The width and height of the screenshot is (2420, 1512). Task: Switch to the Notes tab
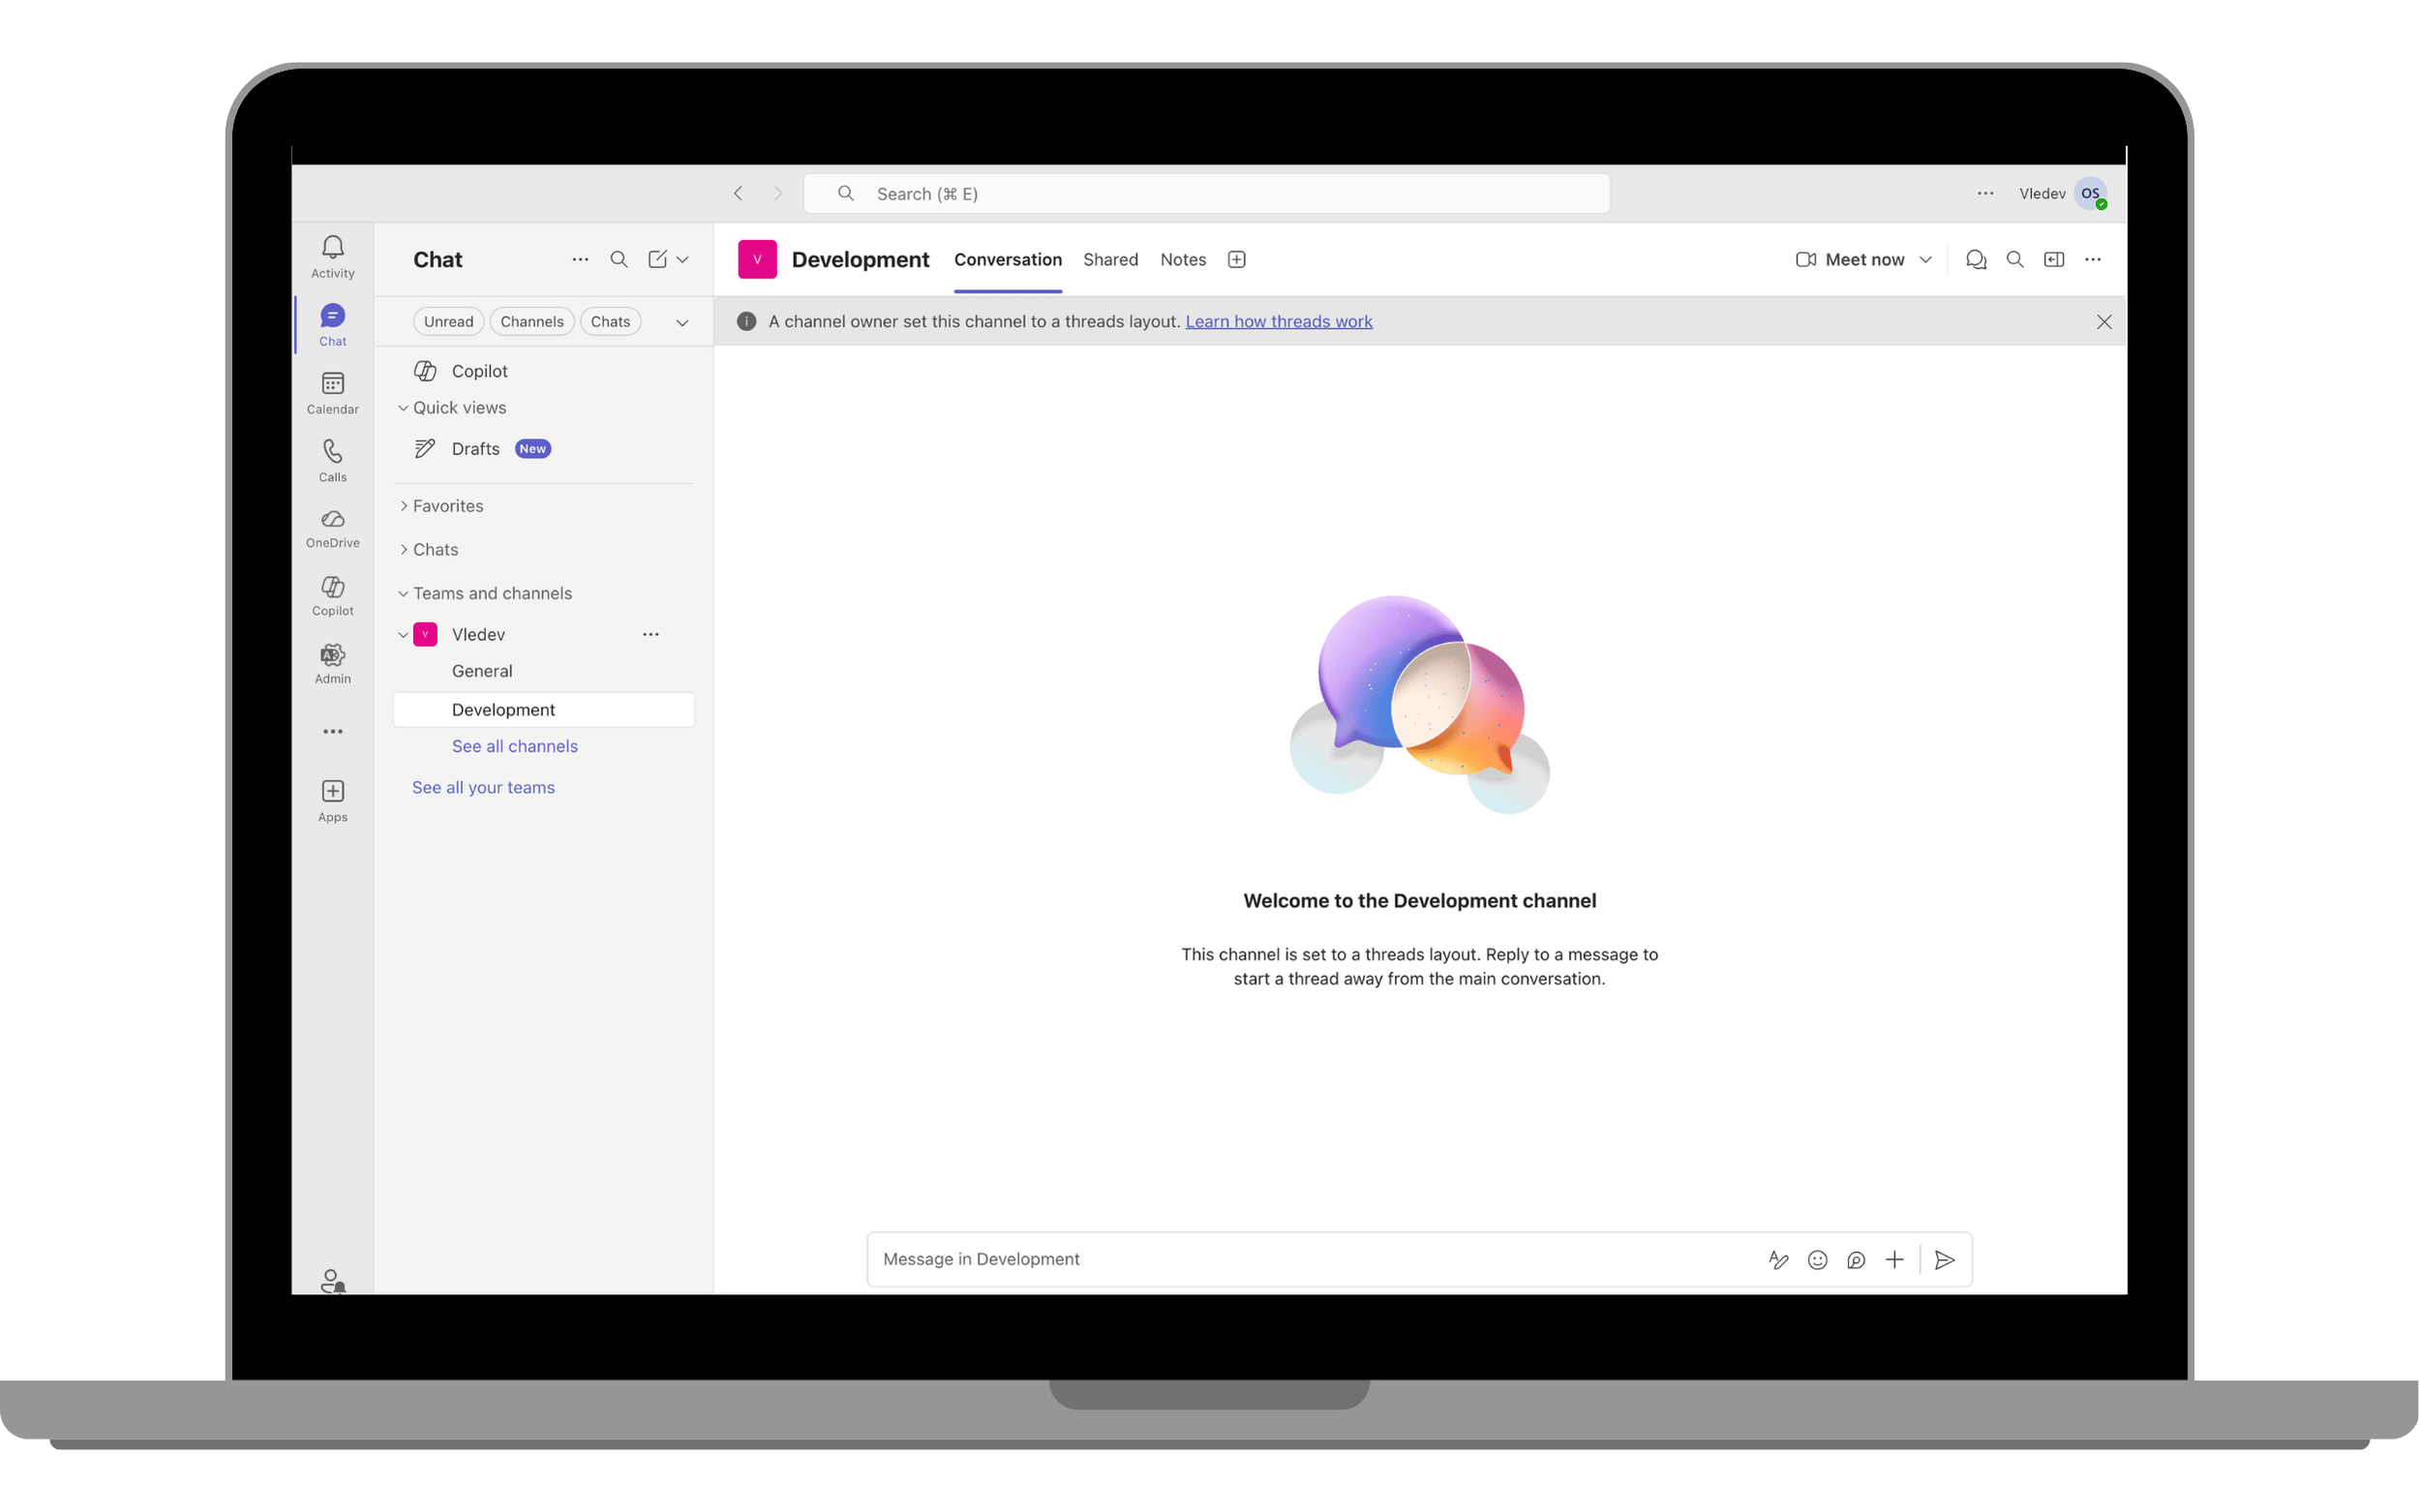[x=1183, y=259]
